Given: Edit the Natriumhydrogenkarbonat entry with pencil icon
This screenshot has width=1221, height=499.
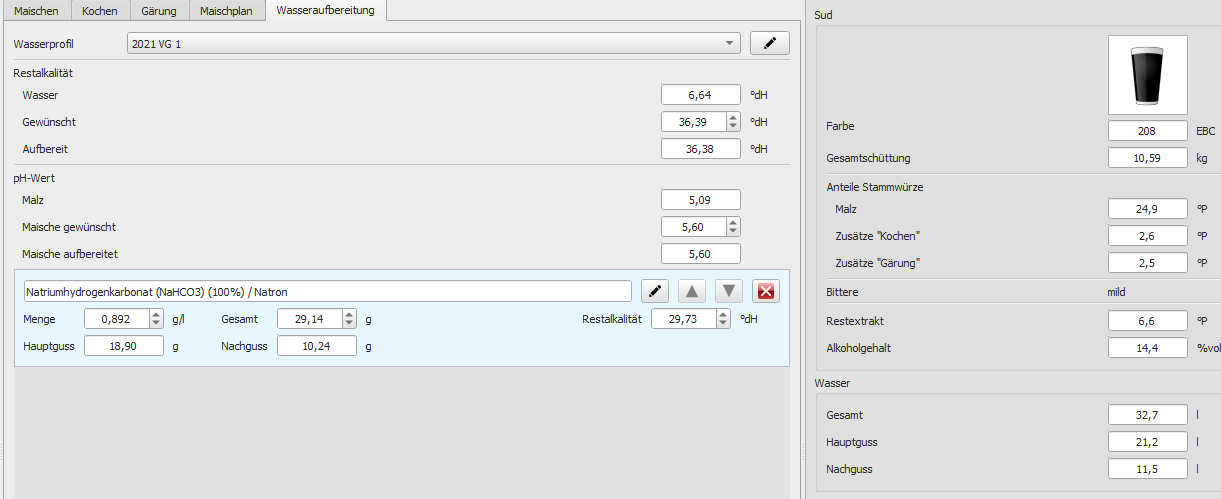Looking at the screenshot, I should pos(655,291).
